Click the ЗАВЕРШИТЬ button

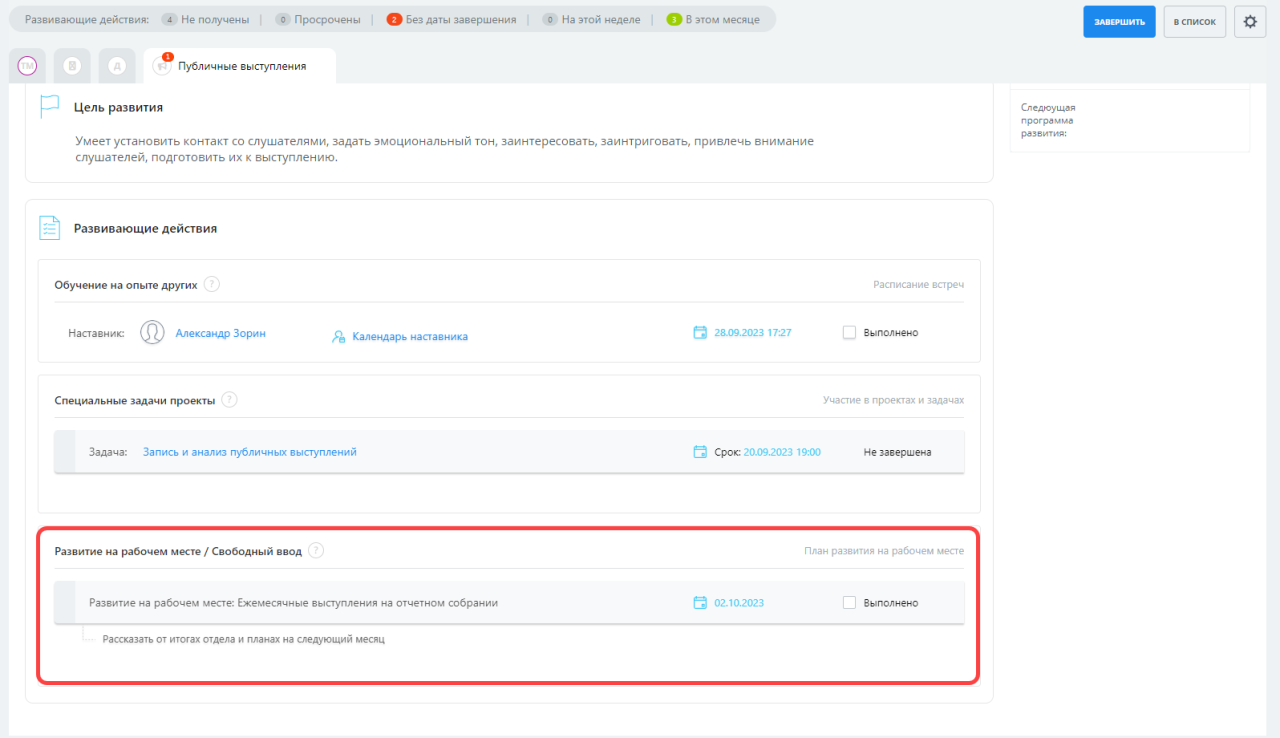click(1119, 21)
